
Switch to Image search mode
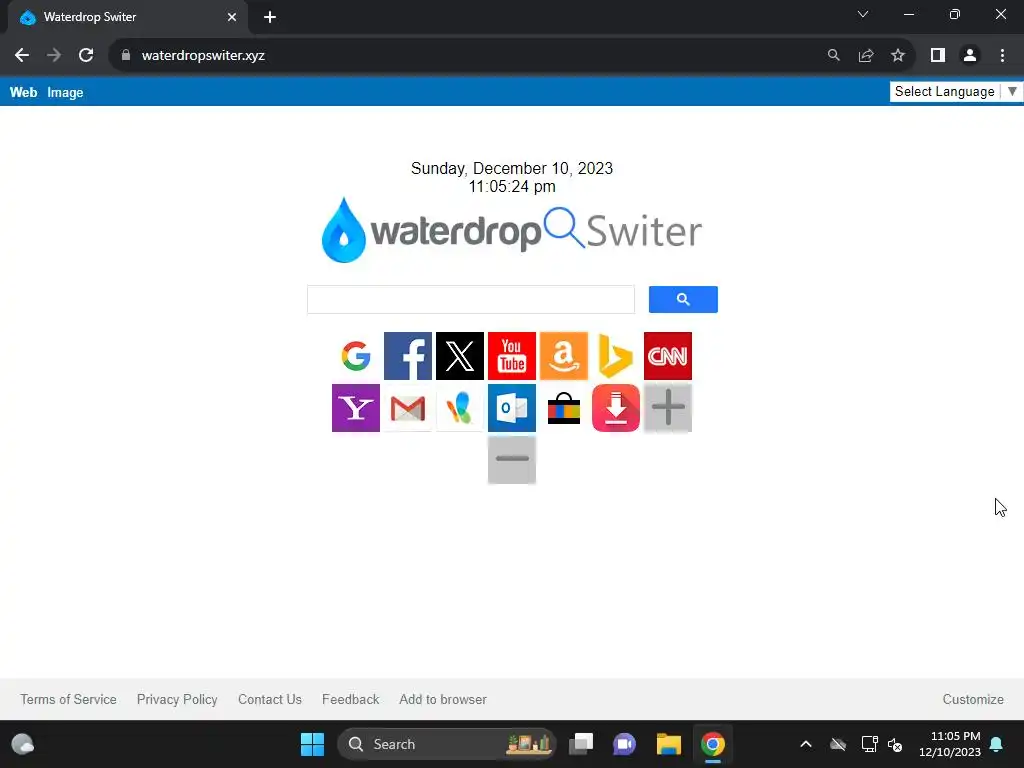tap(65, 92)
